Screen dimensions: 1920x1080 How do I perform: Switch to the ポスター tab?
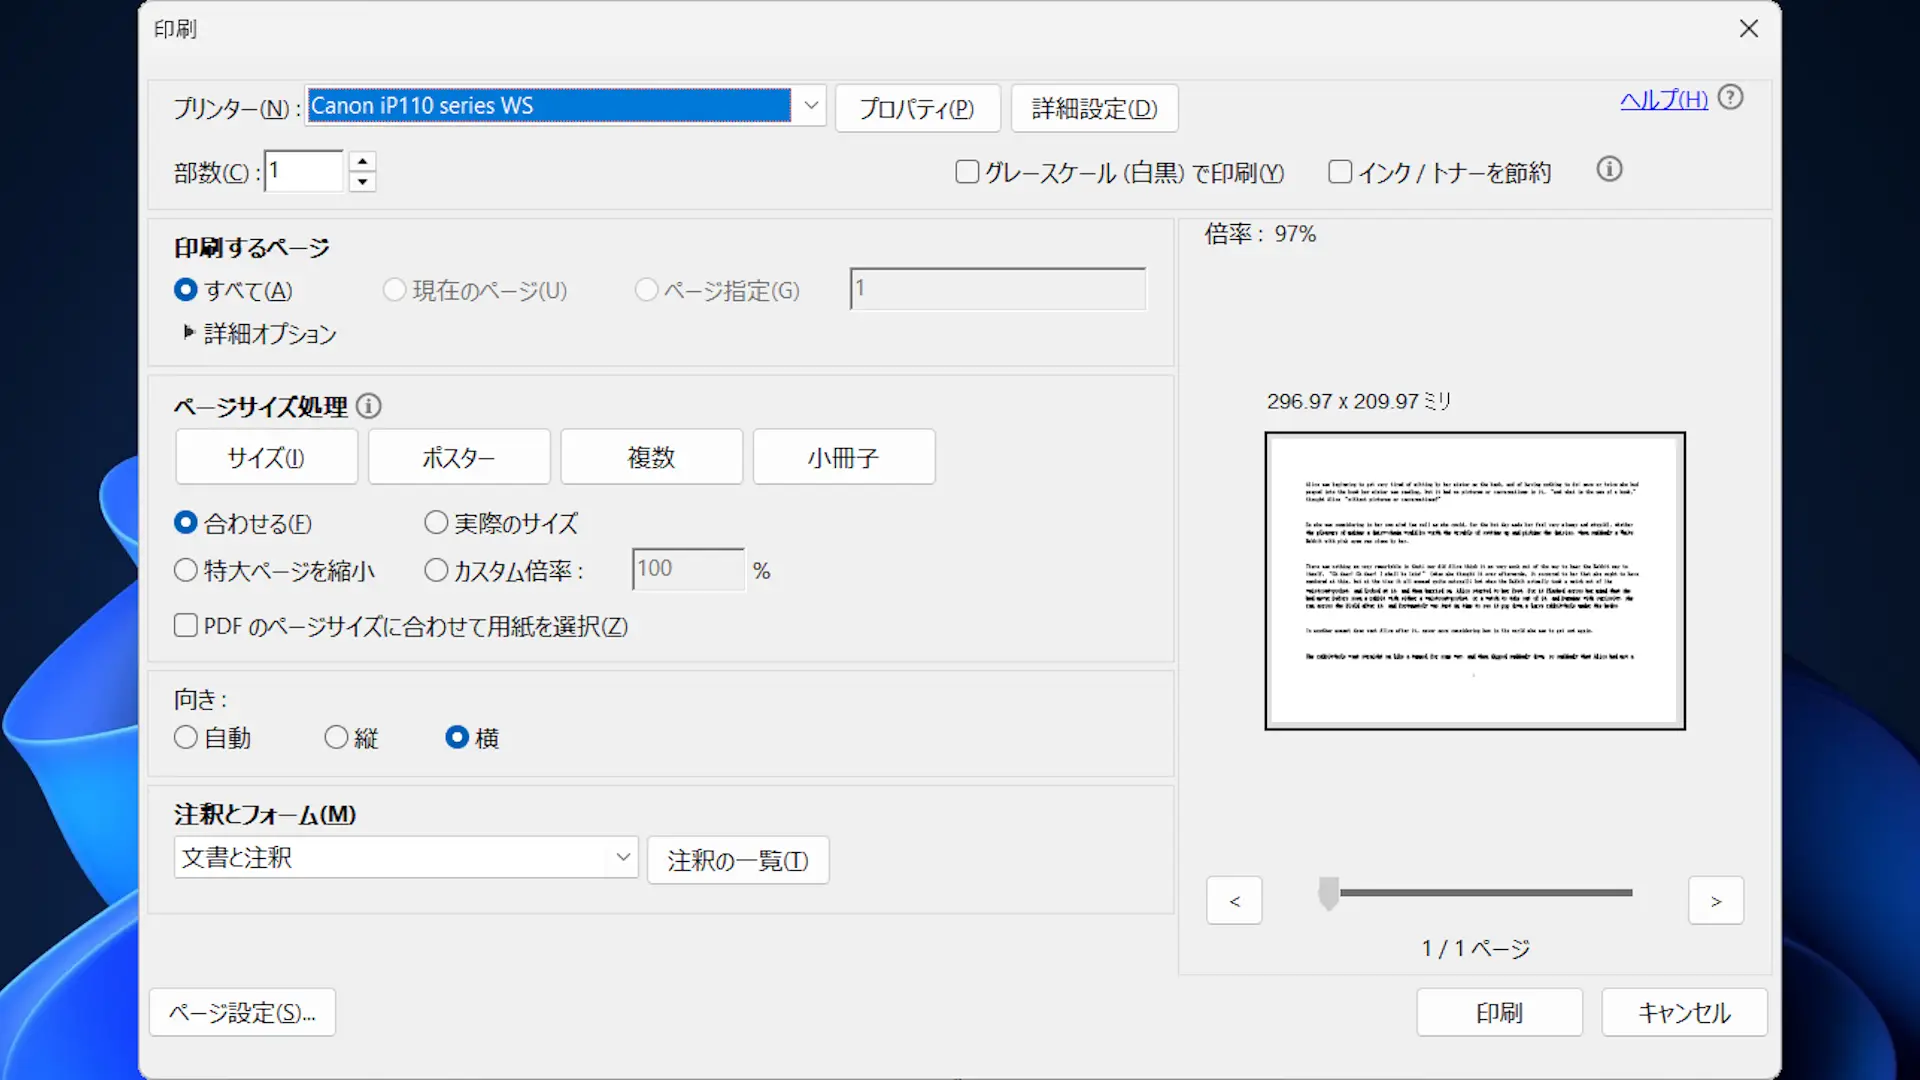pos(459,457)
